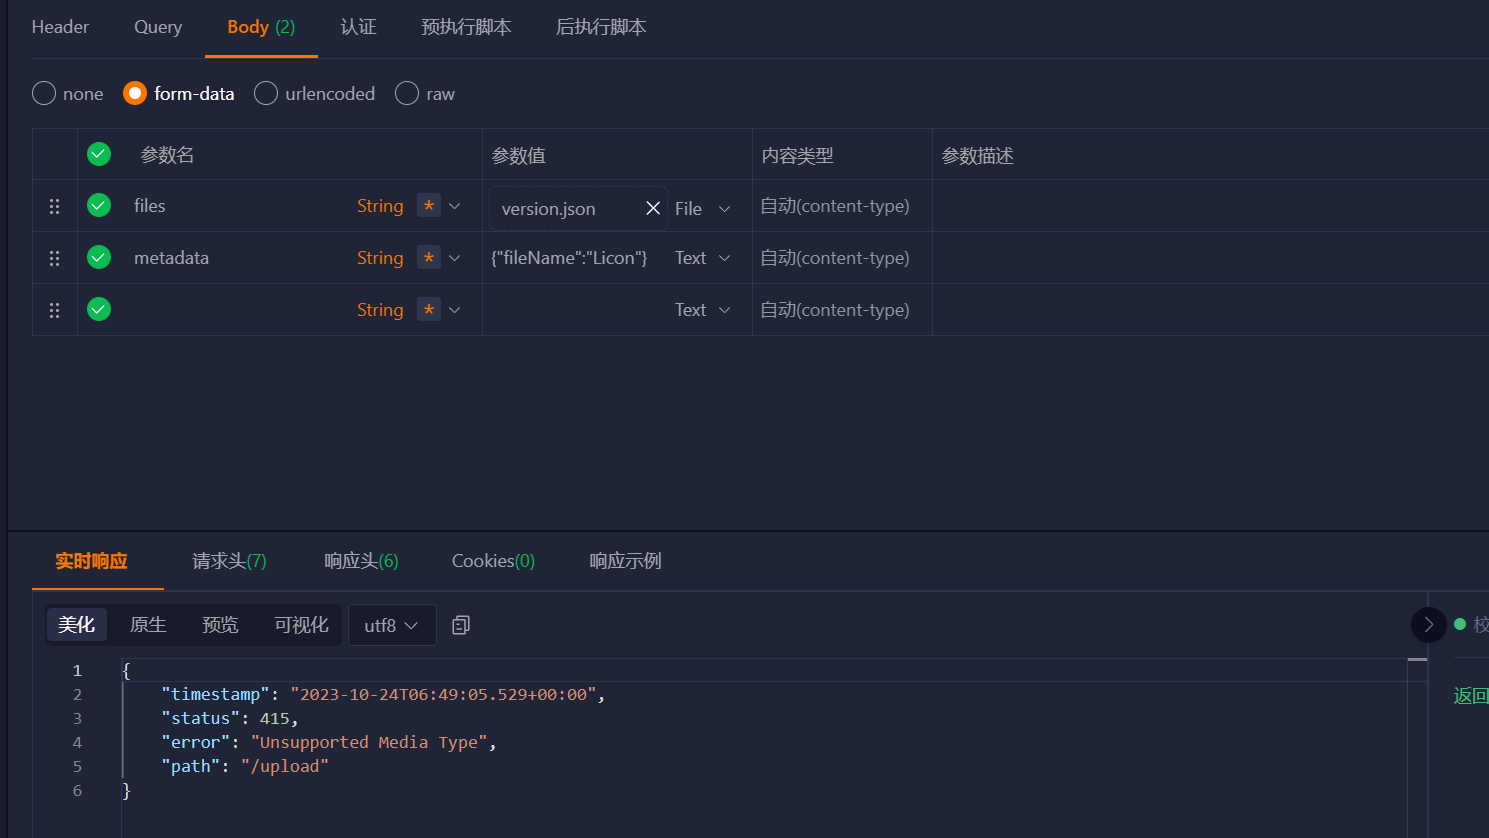Click the drag handle of the empty row
Screen dimensions: 1489x838
(x=55, y=310)
